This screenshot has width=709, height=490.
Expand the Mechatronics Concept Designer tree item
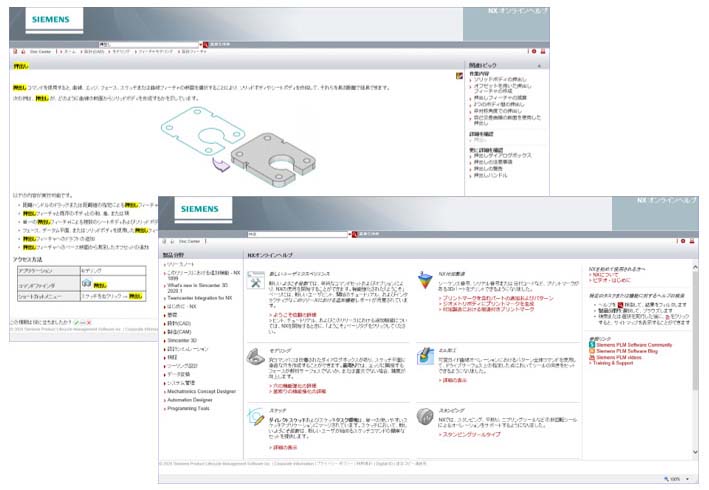coord(165,392)
